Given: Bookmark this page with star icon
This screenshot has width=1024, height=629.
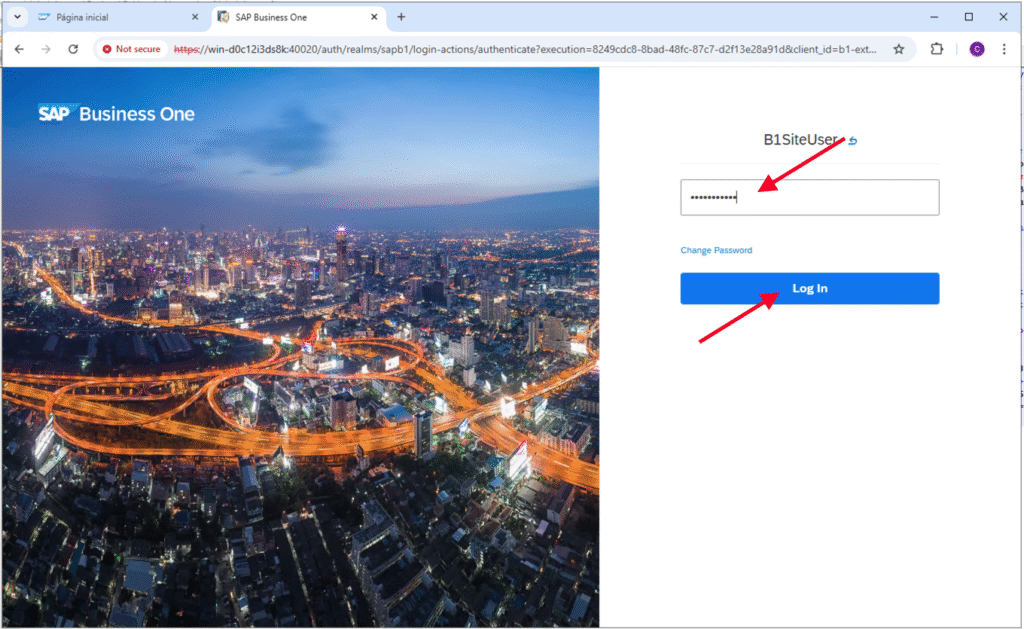Looking at the screenshot, I should tap(898, 49).
